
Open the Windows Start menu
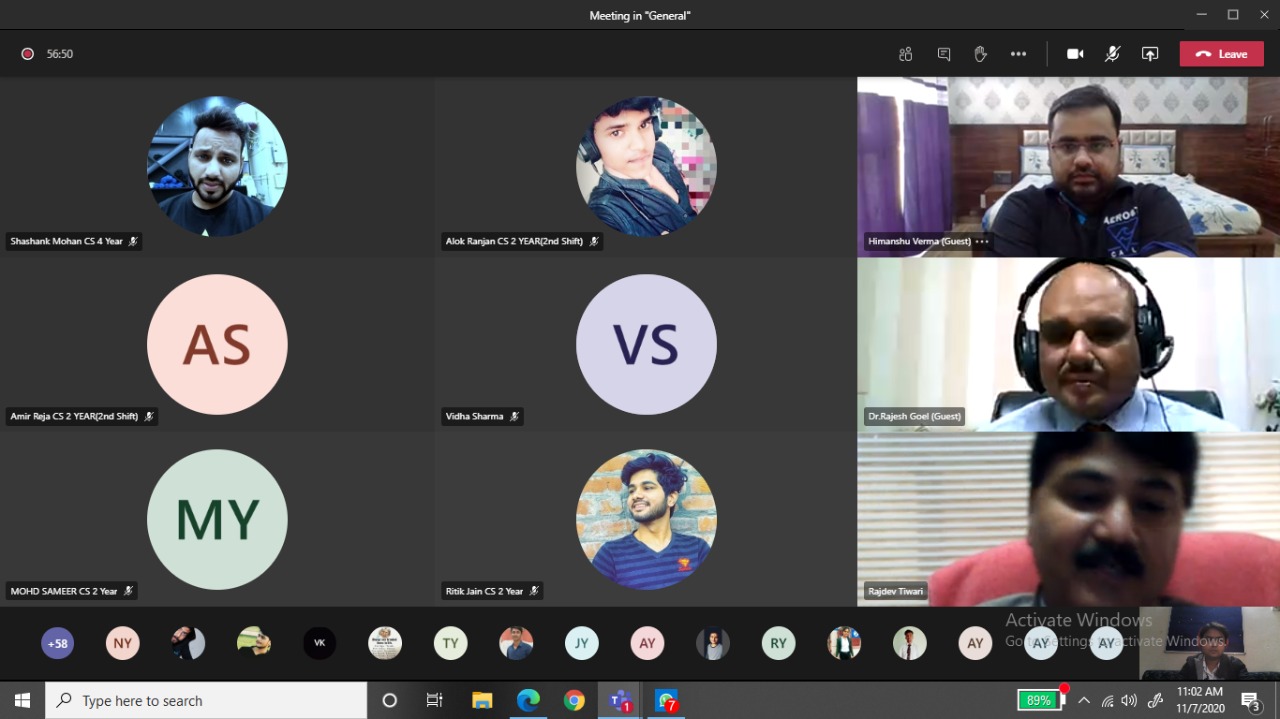(x=22, y=700)
